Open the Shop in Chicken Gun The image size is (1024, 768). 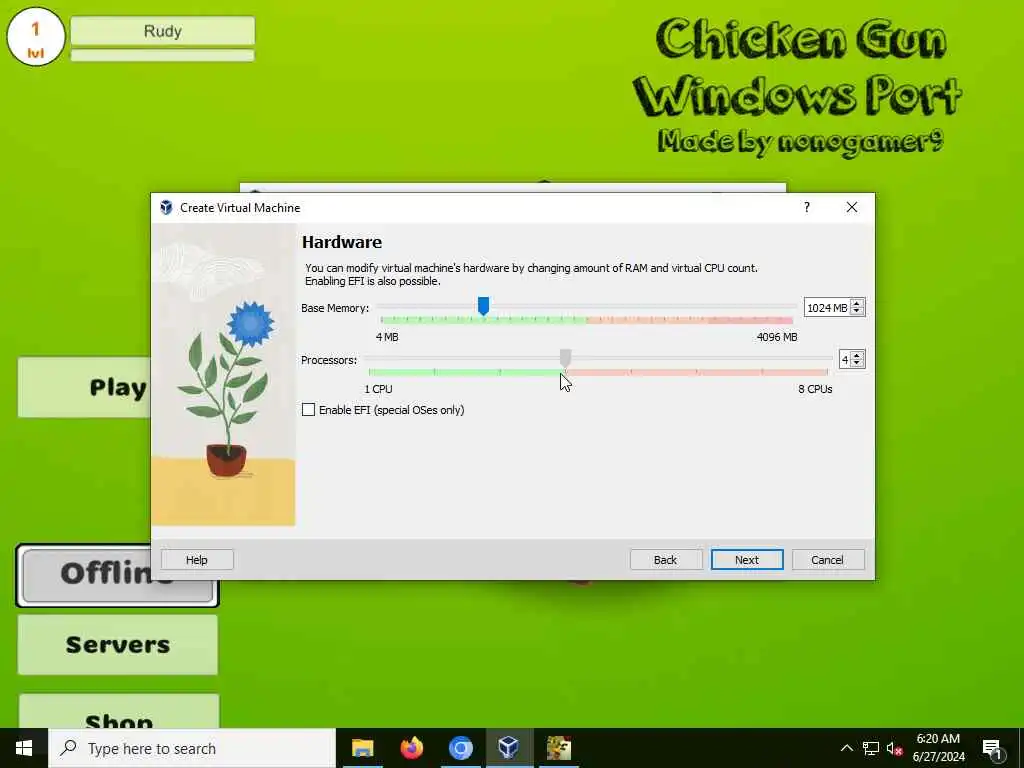(118, 712)
